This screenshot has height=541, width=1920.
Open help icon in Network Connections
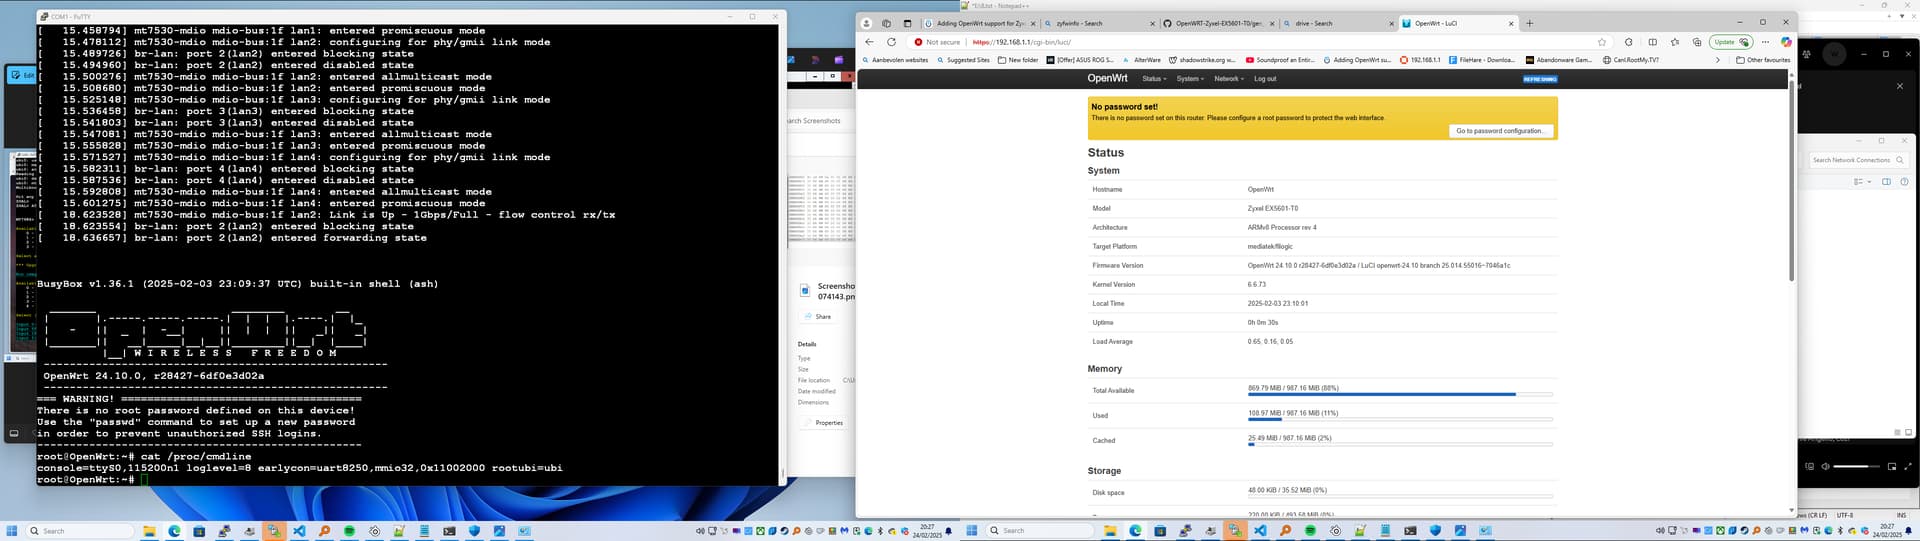[x=1904, y=182]
